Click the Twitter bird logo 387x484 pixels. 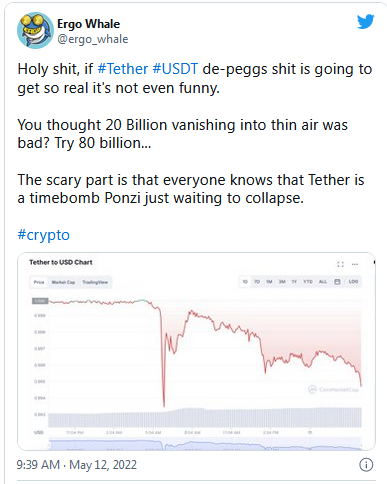point(366,22)
